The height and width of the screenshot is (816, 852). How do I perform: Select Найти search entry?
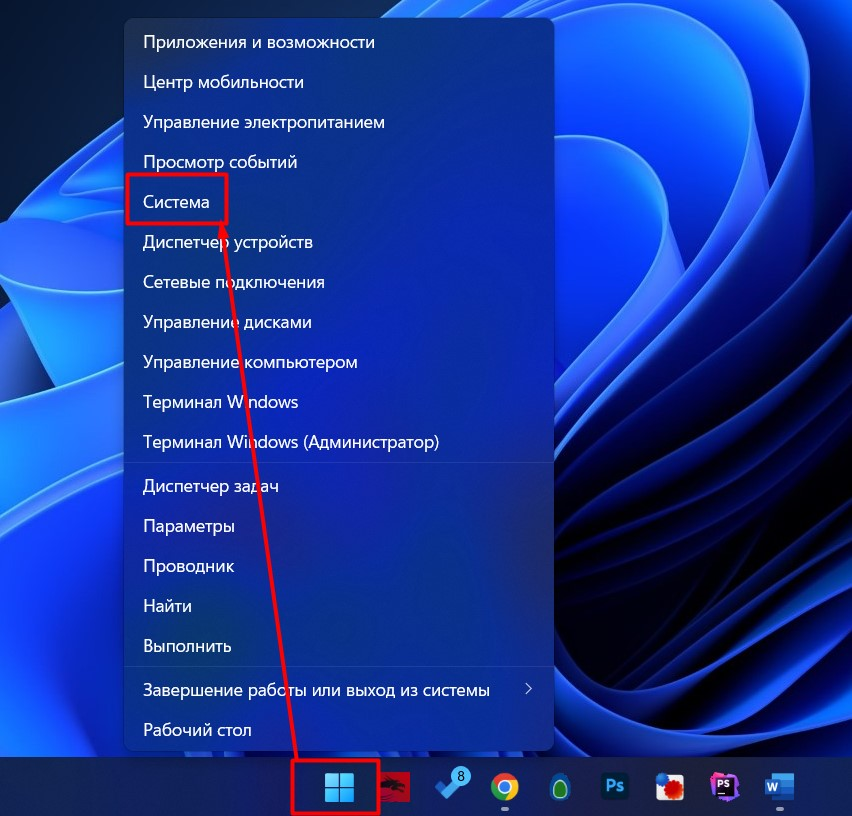pos(339,606)
